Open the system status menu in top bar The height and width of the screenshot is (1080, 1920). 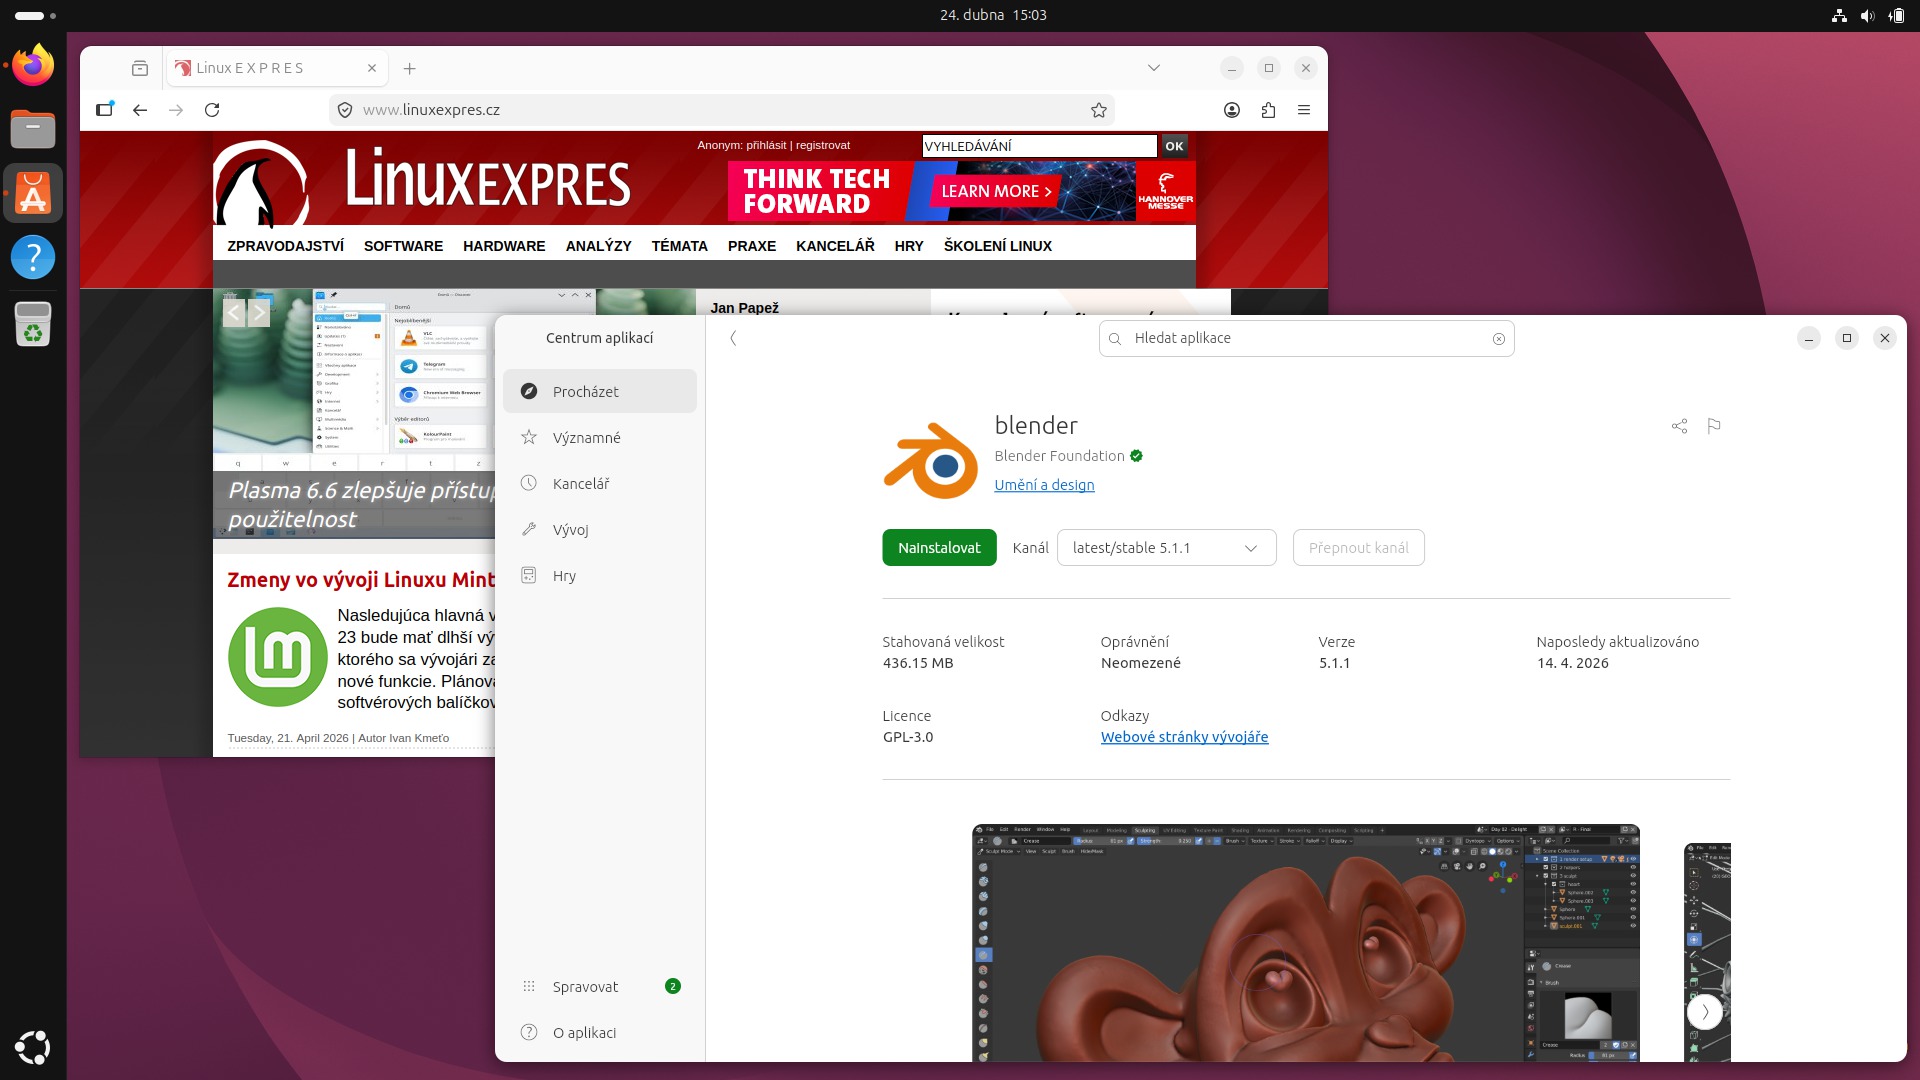coord(1867,15)
